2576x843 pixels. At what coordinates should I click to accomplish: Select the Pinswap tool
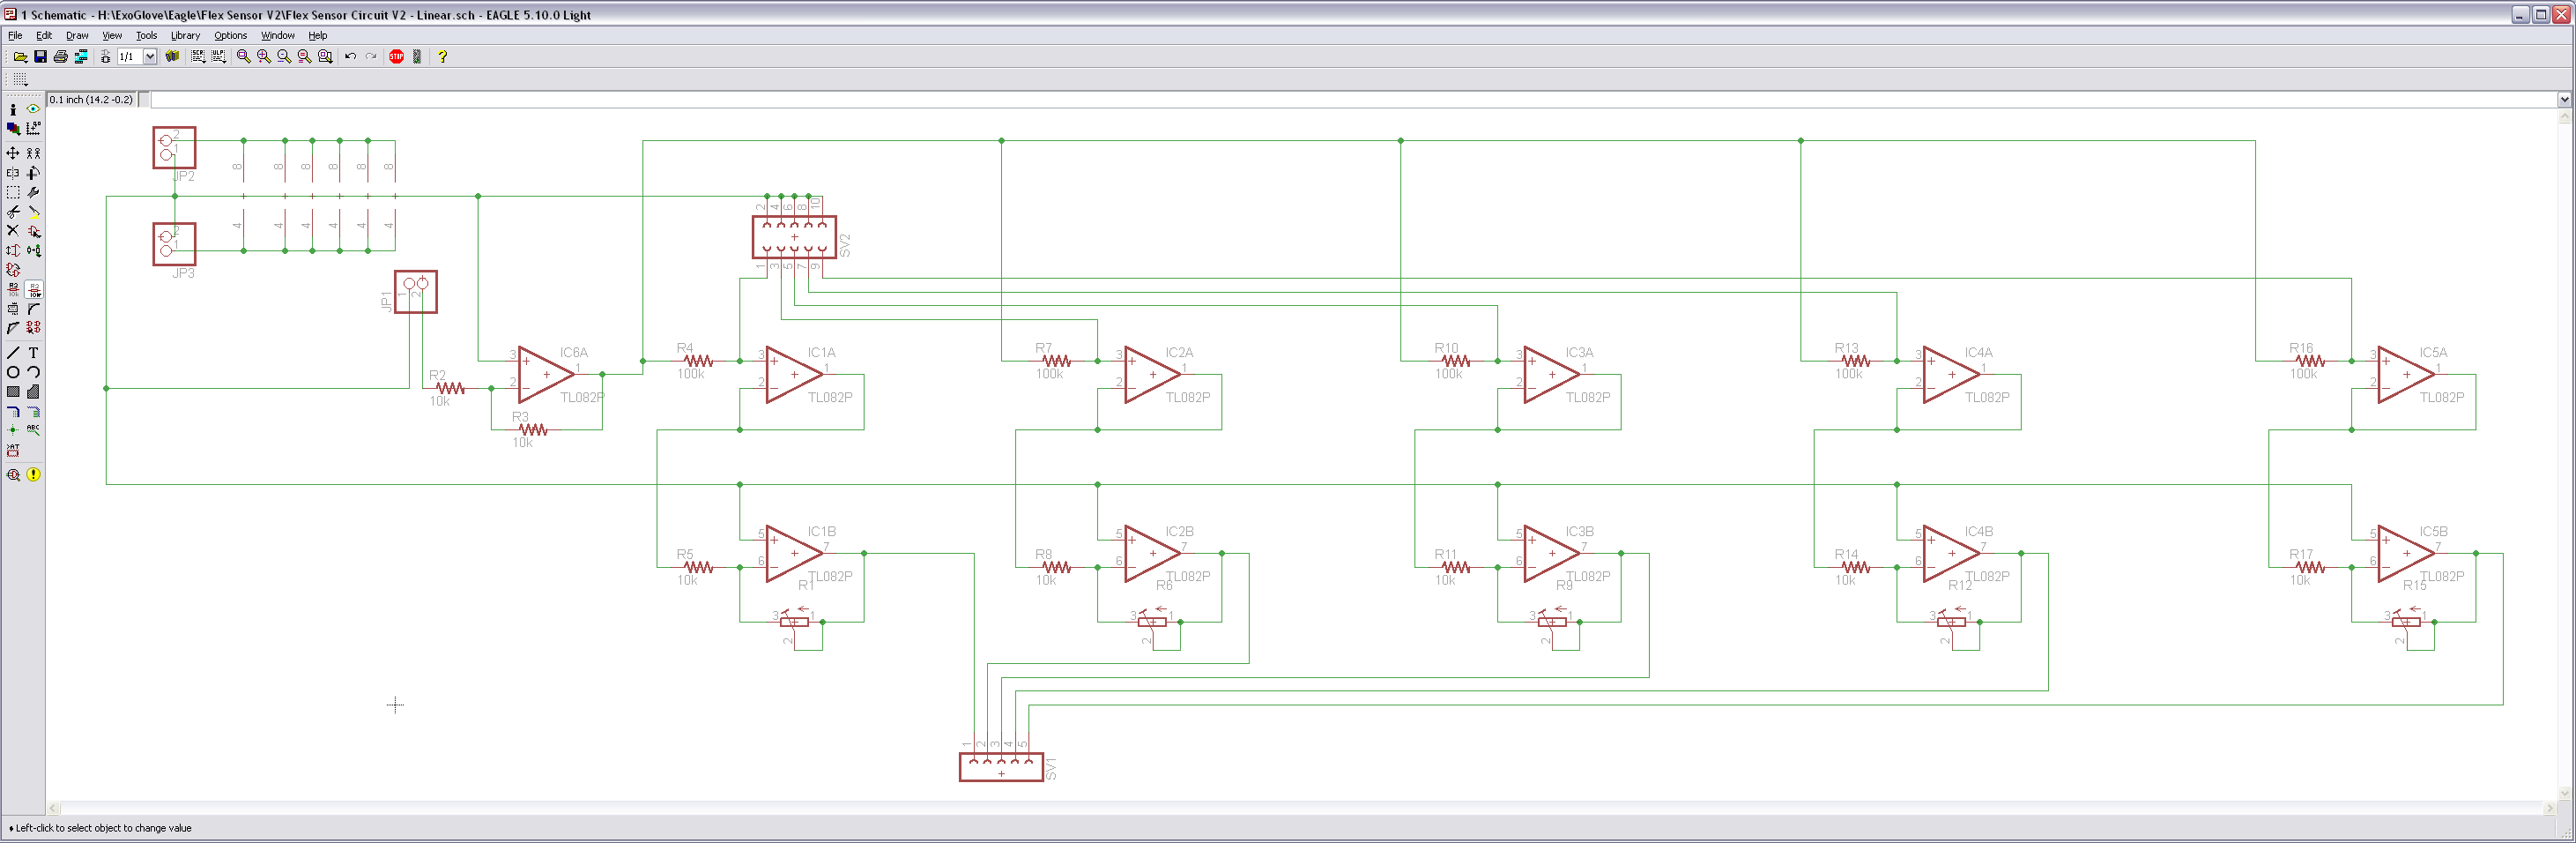tap(13, 251)
